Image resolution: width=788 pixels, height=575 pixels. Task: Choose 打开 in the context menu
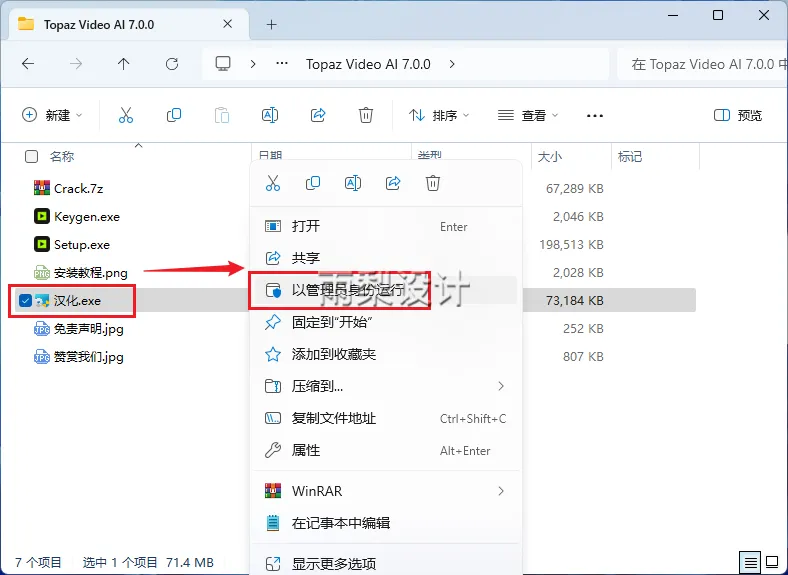pos(385,226)
